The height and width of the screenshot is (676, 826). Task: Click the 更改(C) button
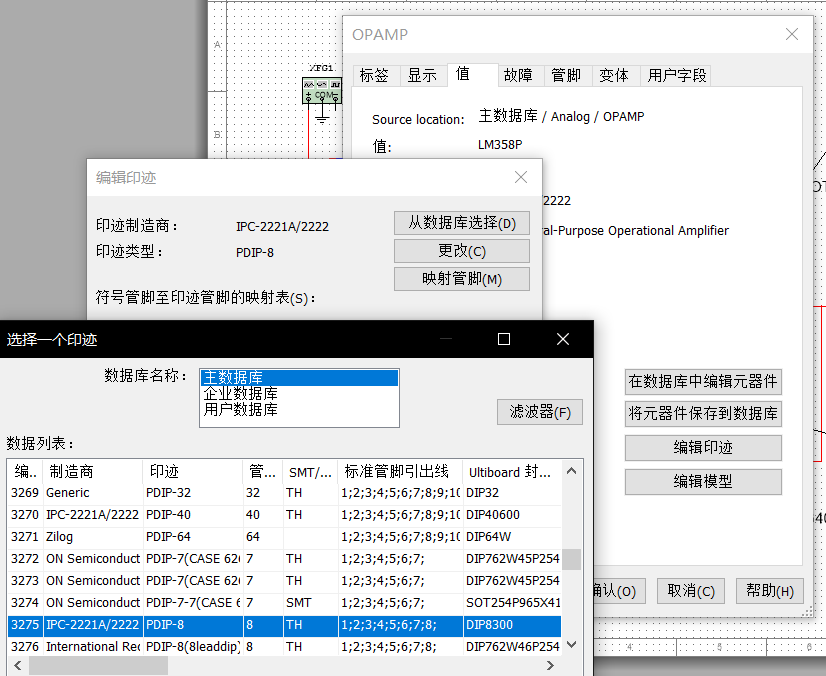click(462, 251)
